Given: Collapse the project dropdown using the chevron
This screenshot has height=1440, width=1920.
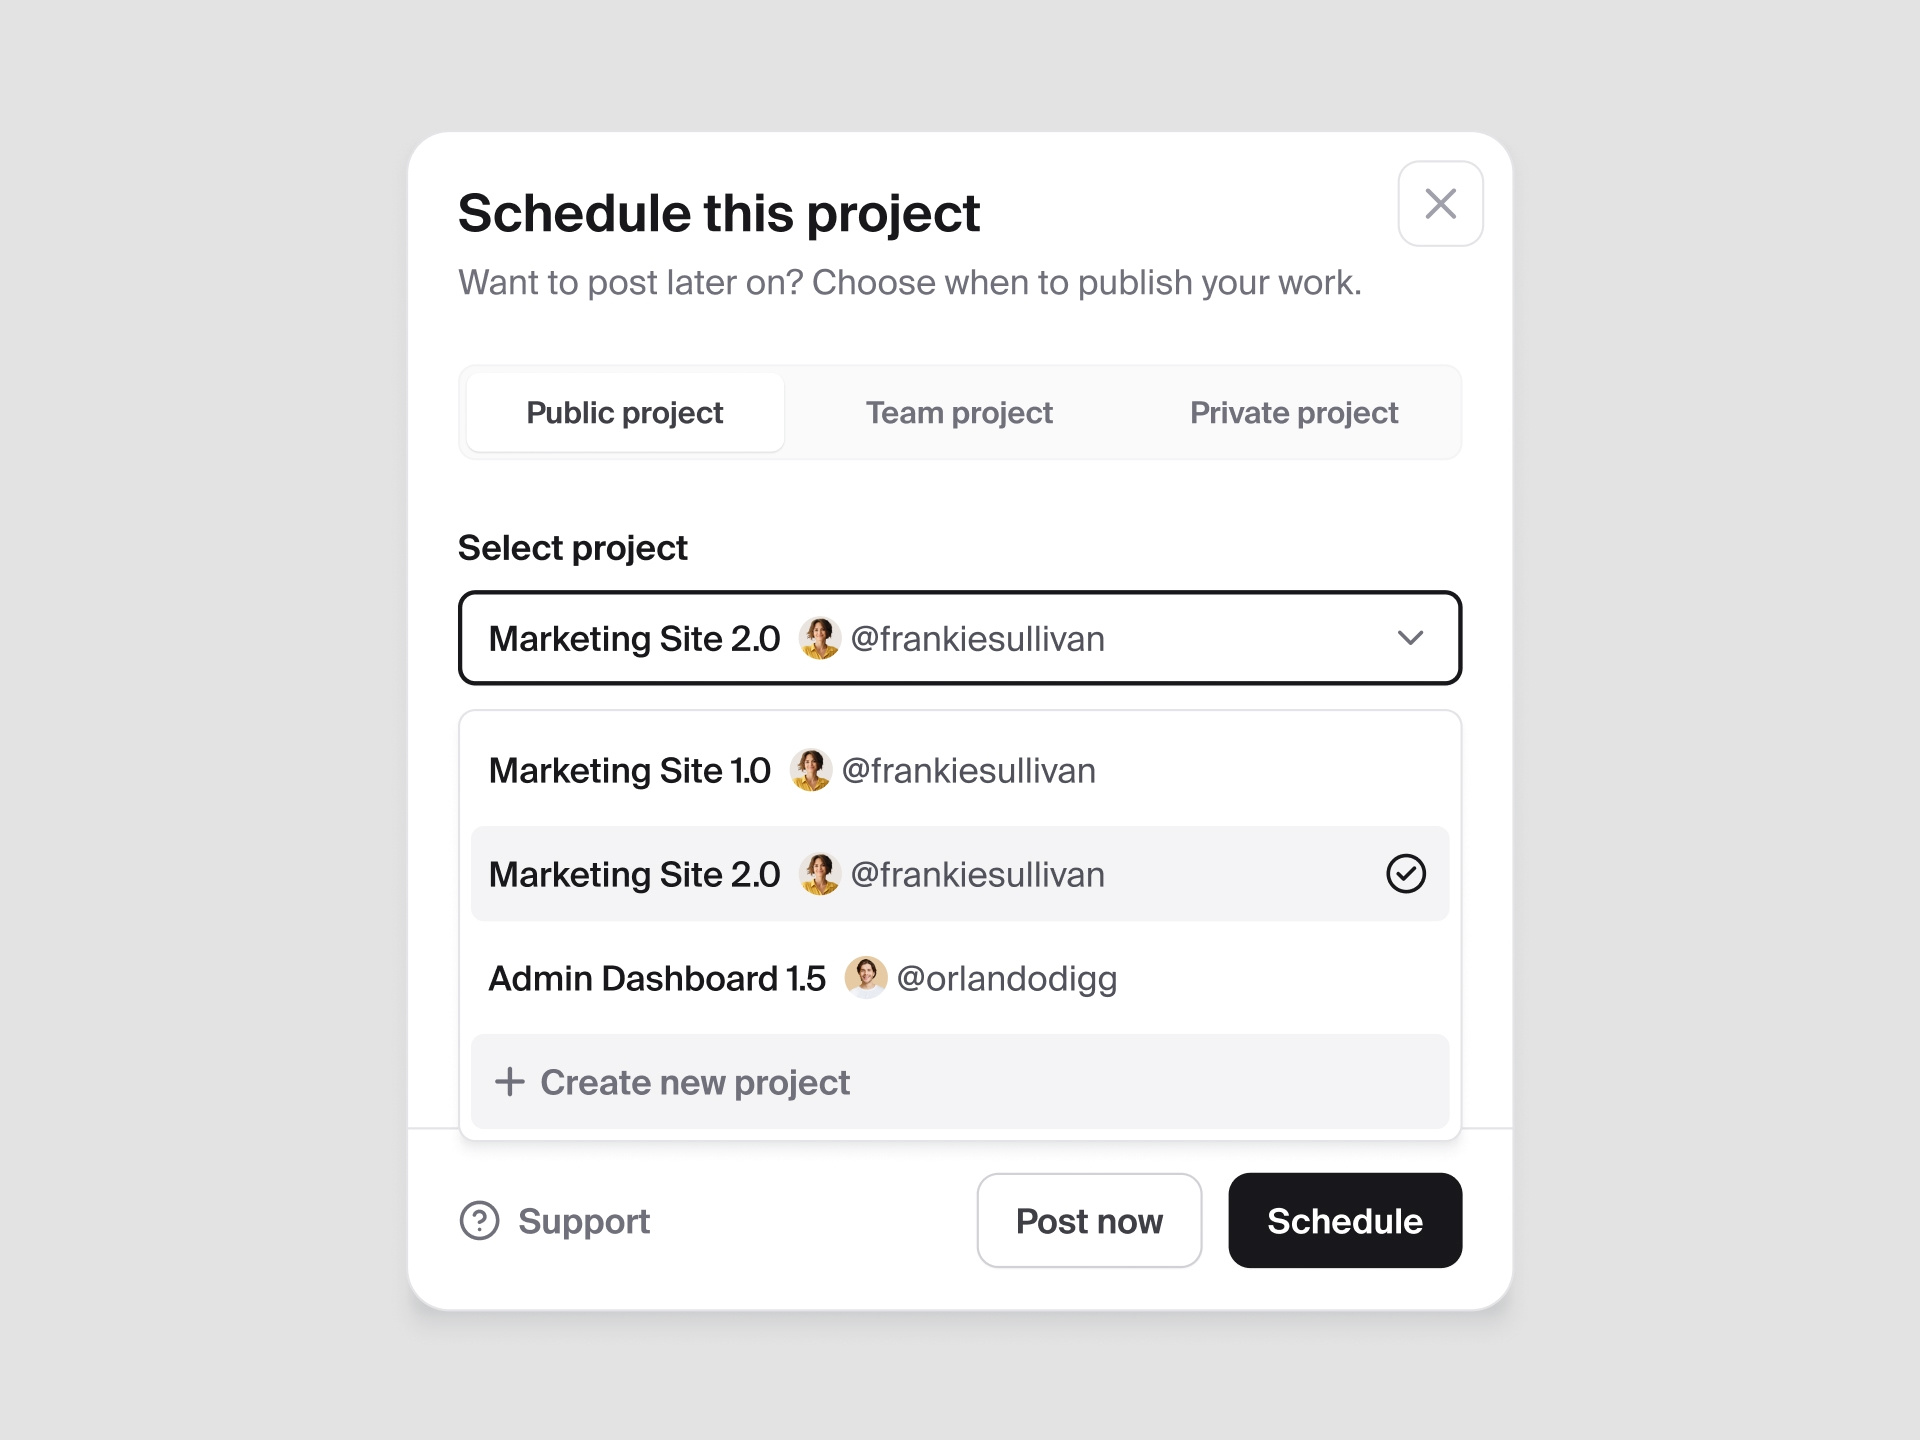Looking at the screenshot, I should click(1411, 638).
